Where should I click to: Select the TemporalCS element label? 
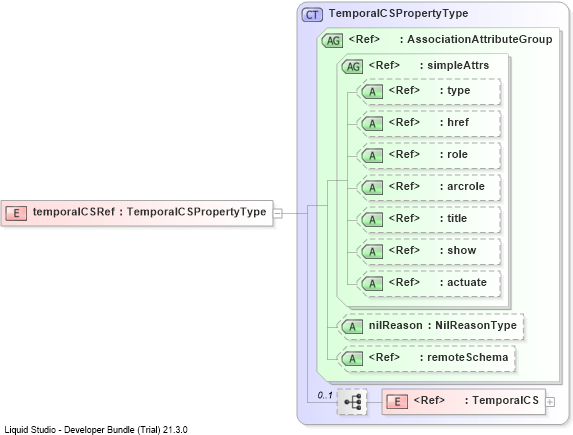point(505,400)
